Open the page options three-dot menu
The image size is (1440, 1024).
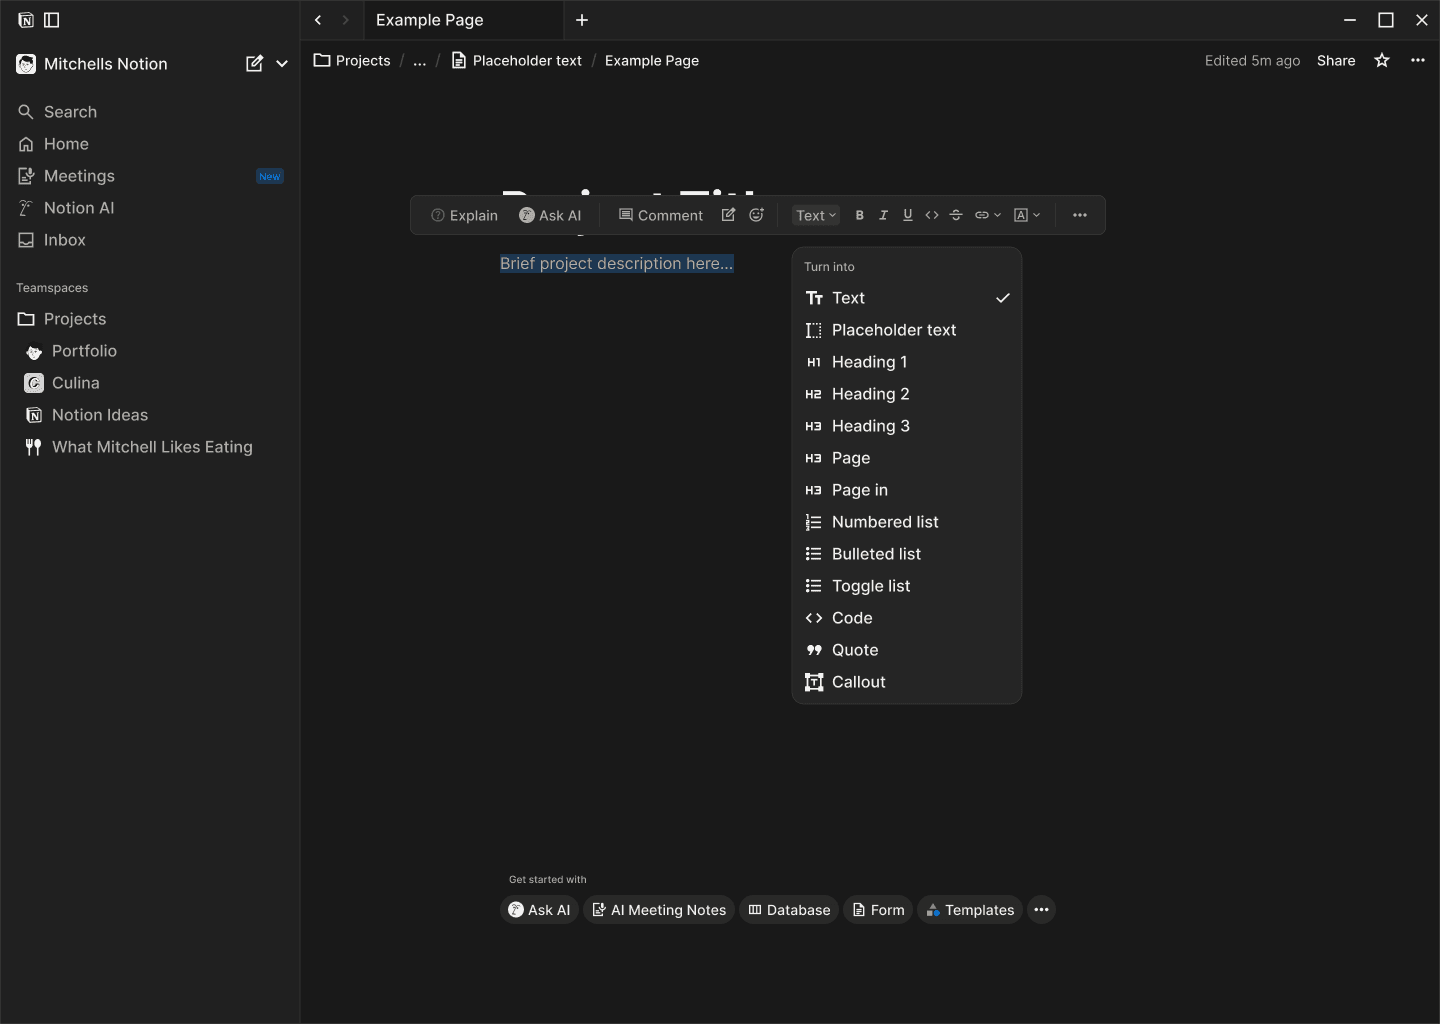1418,61
